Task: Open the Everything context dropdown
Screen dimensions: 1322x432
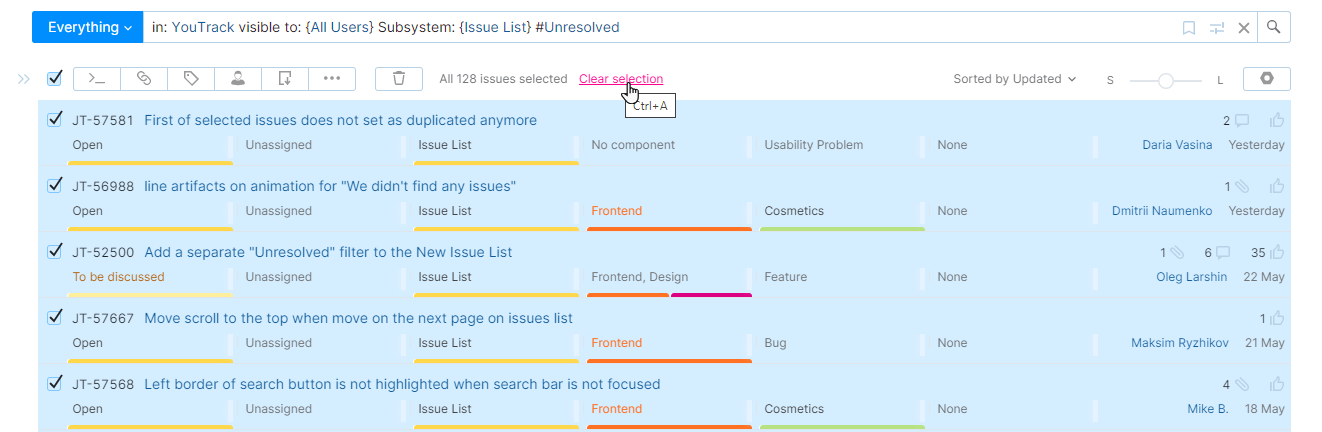Action: click(x=89, y=28)
